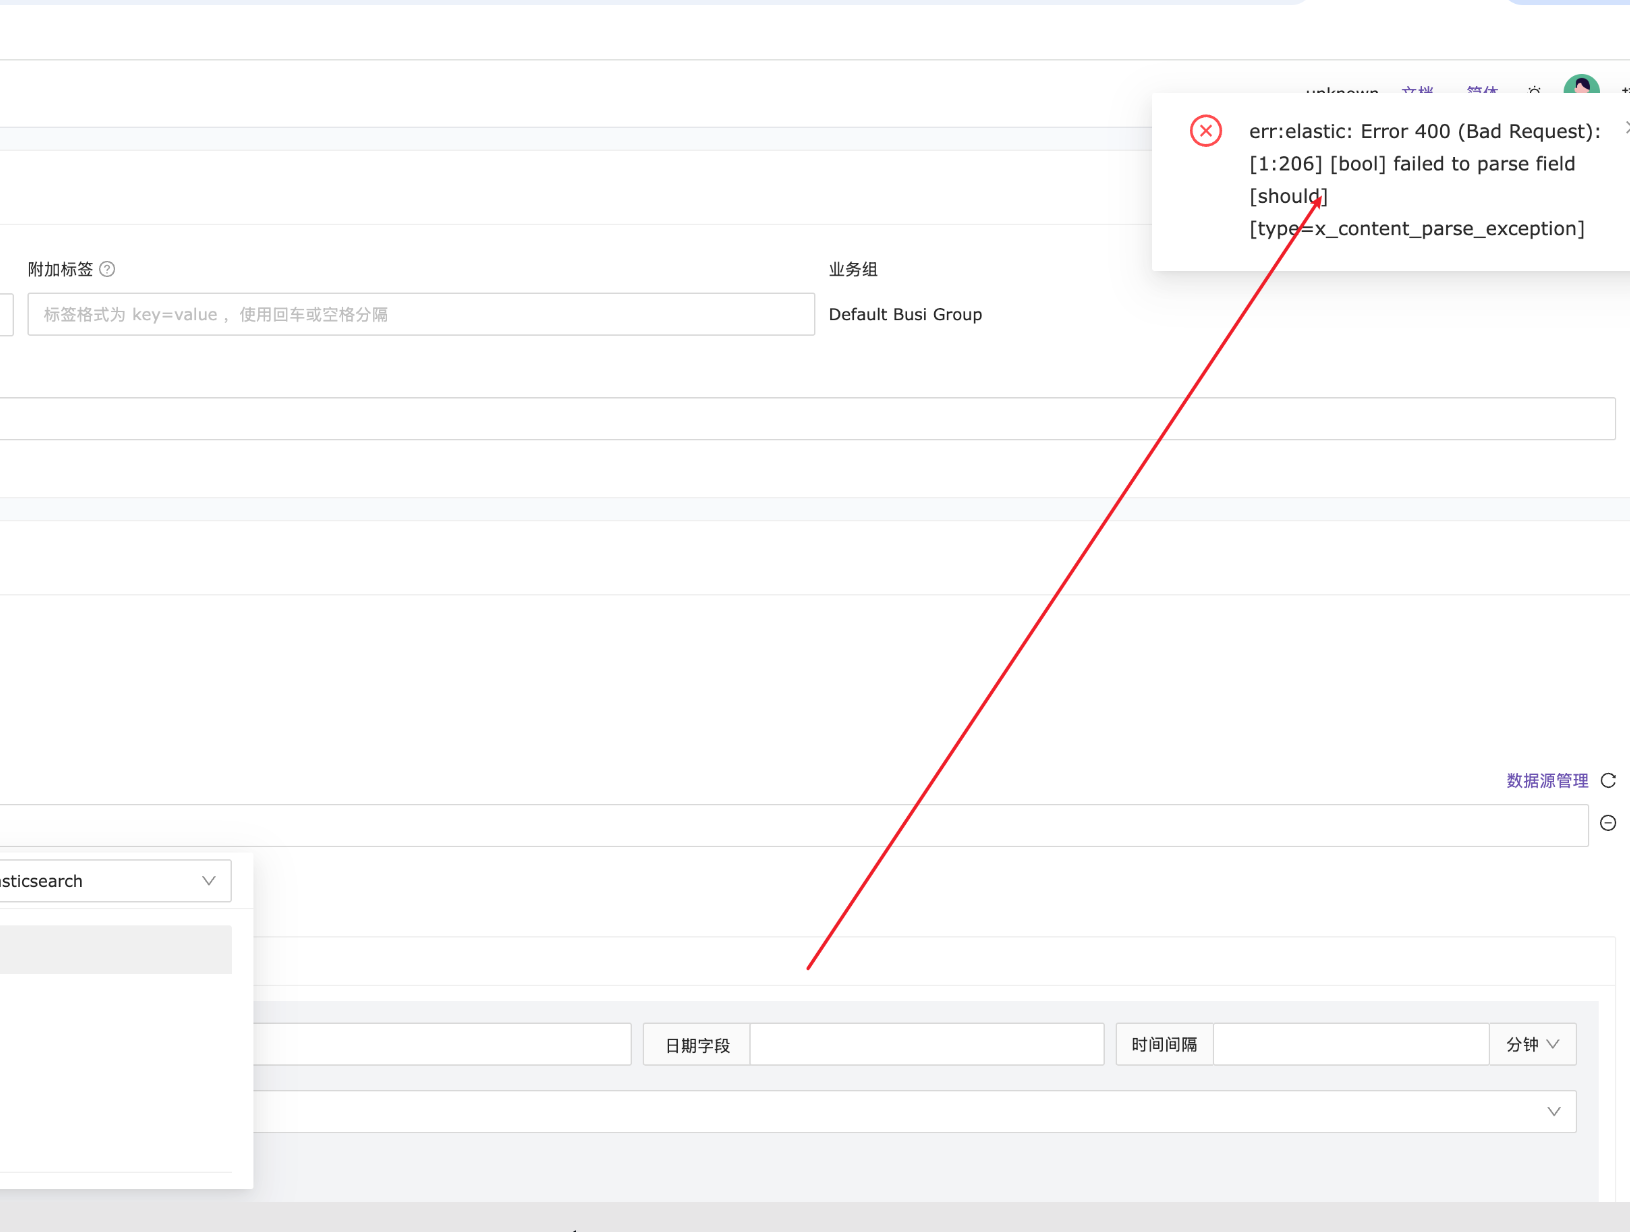
Task: Focus the 附加标签 key=value input field
Action: (x=420, y=314)
